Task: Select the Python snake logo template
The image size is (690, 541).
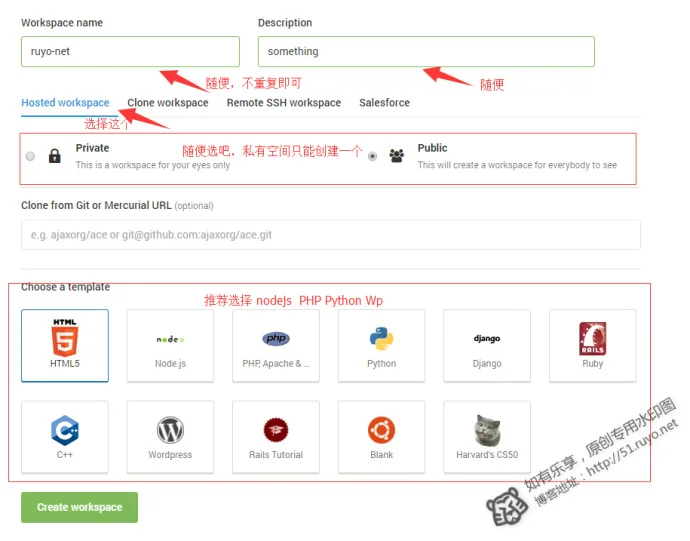Action: 382,339
